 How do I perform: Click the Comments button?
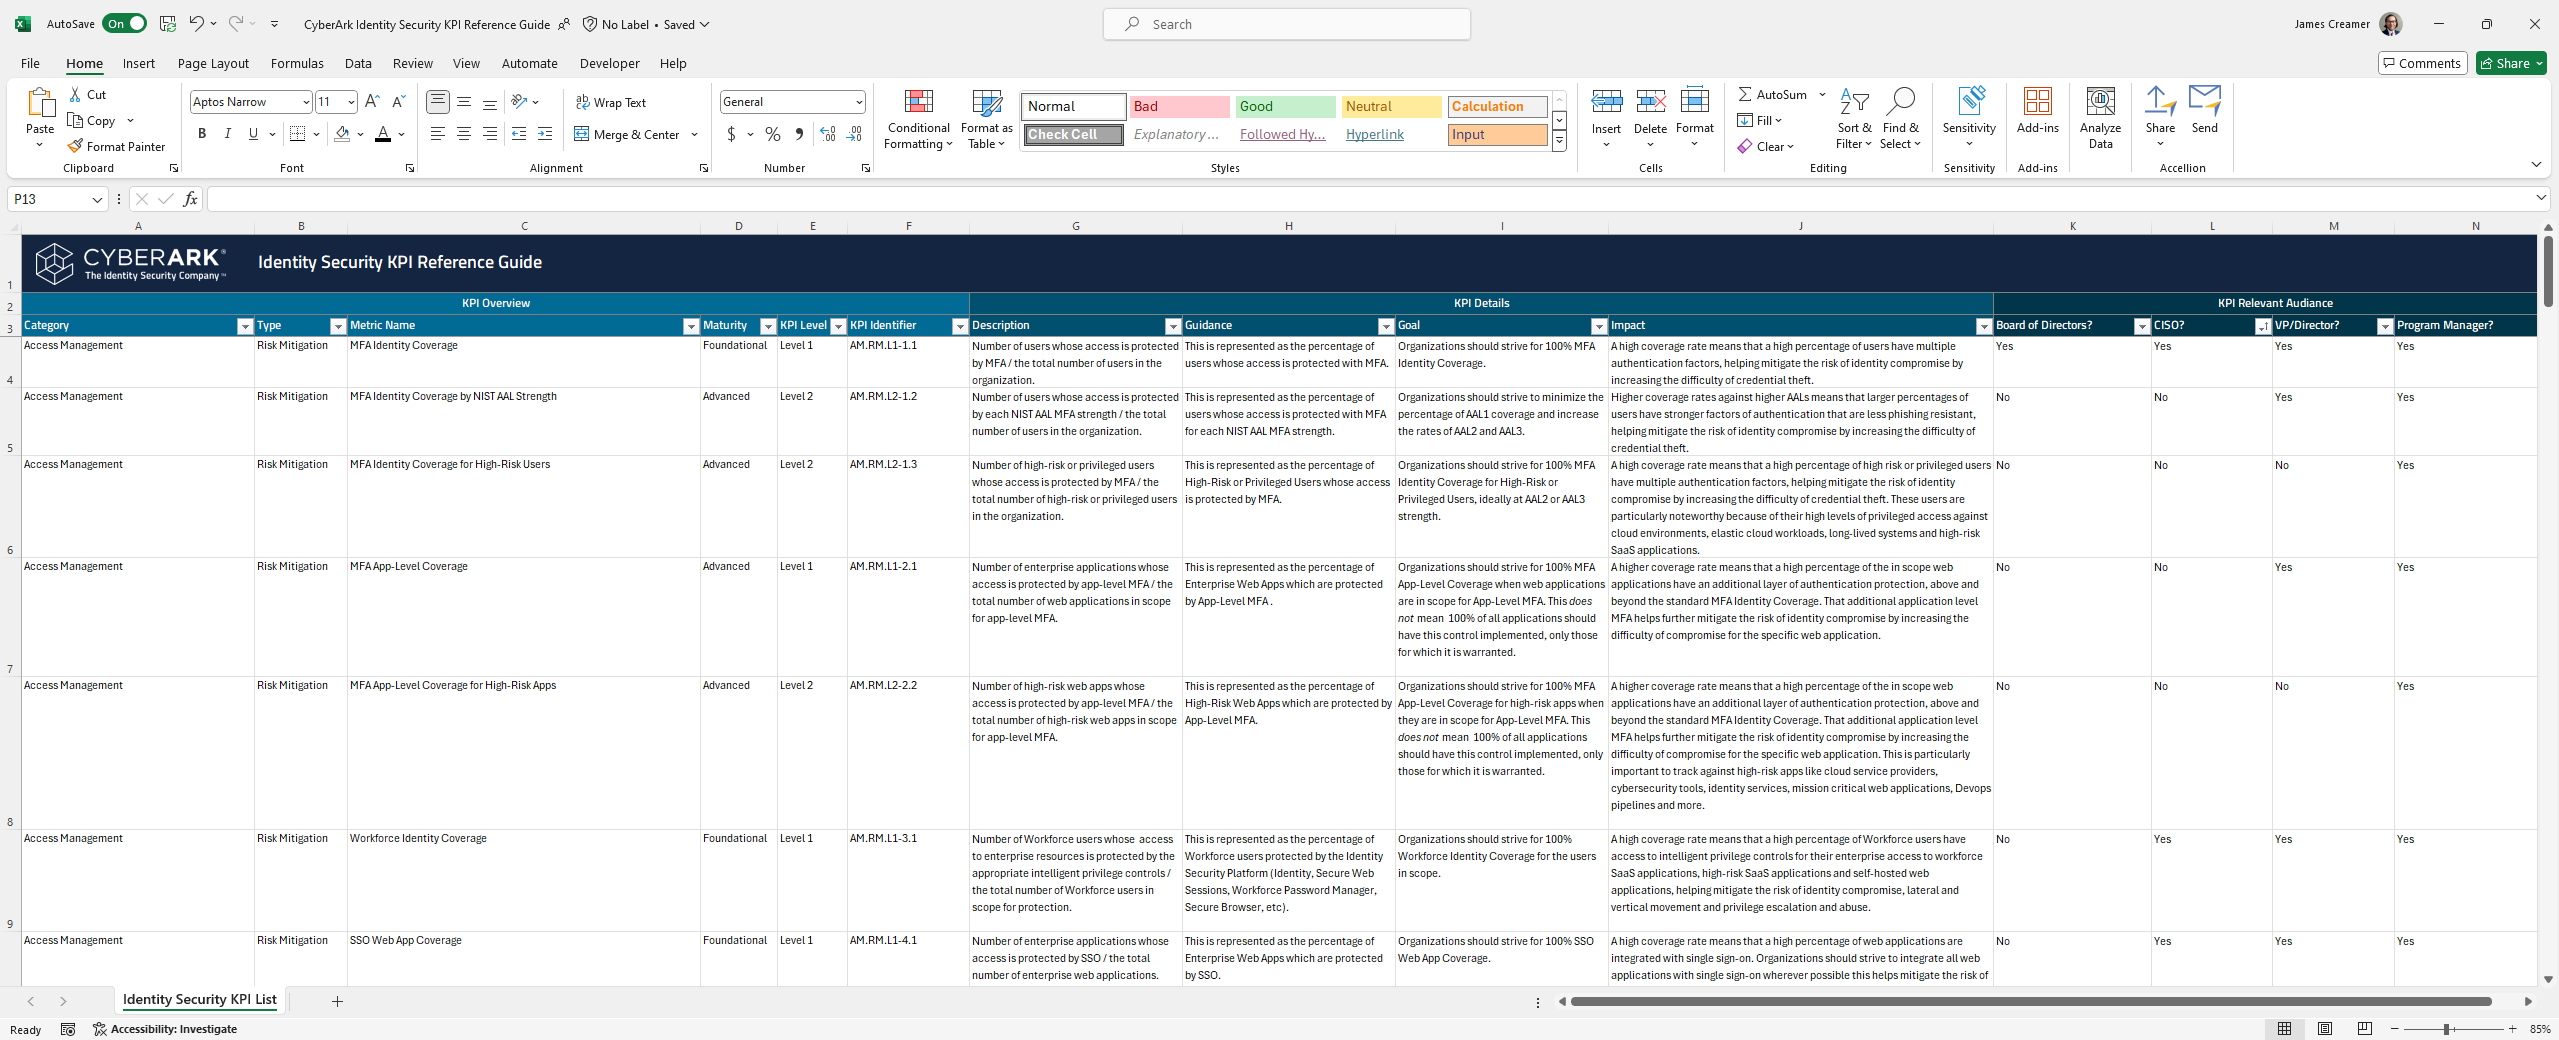2421,63
